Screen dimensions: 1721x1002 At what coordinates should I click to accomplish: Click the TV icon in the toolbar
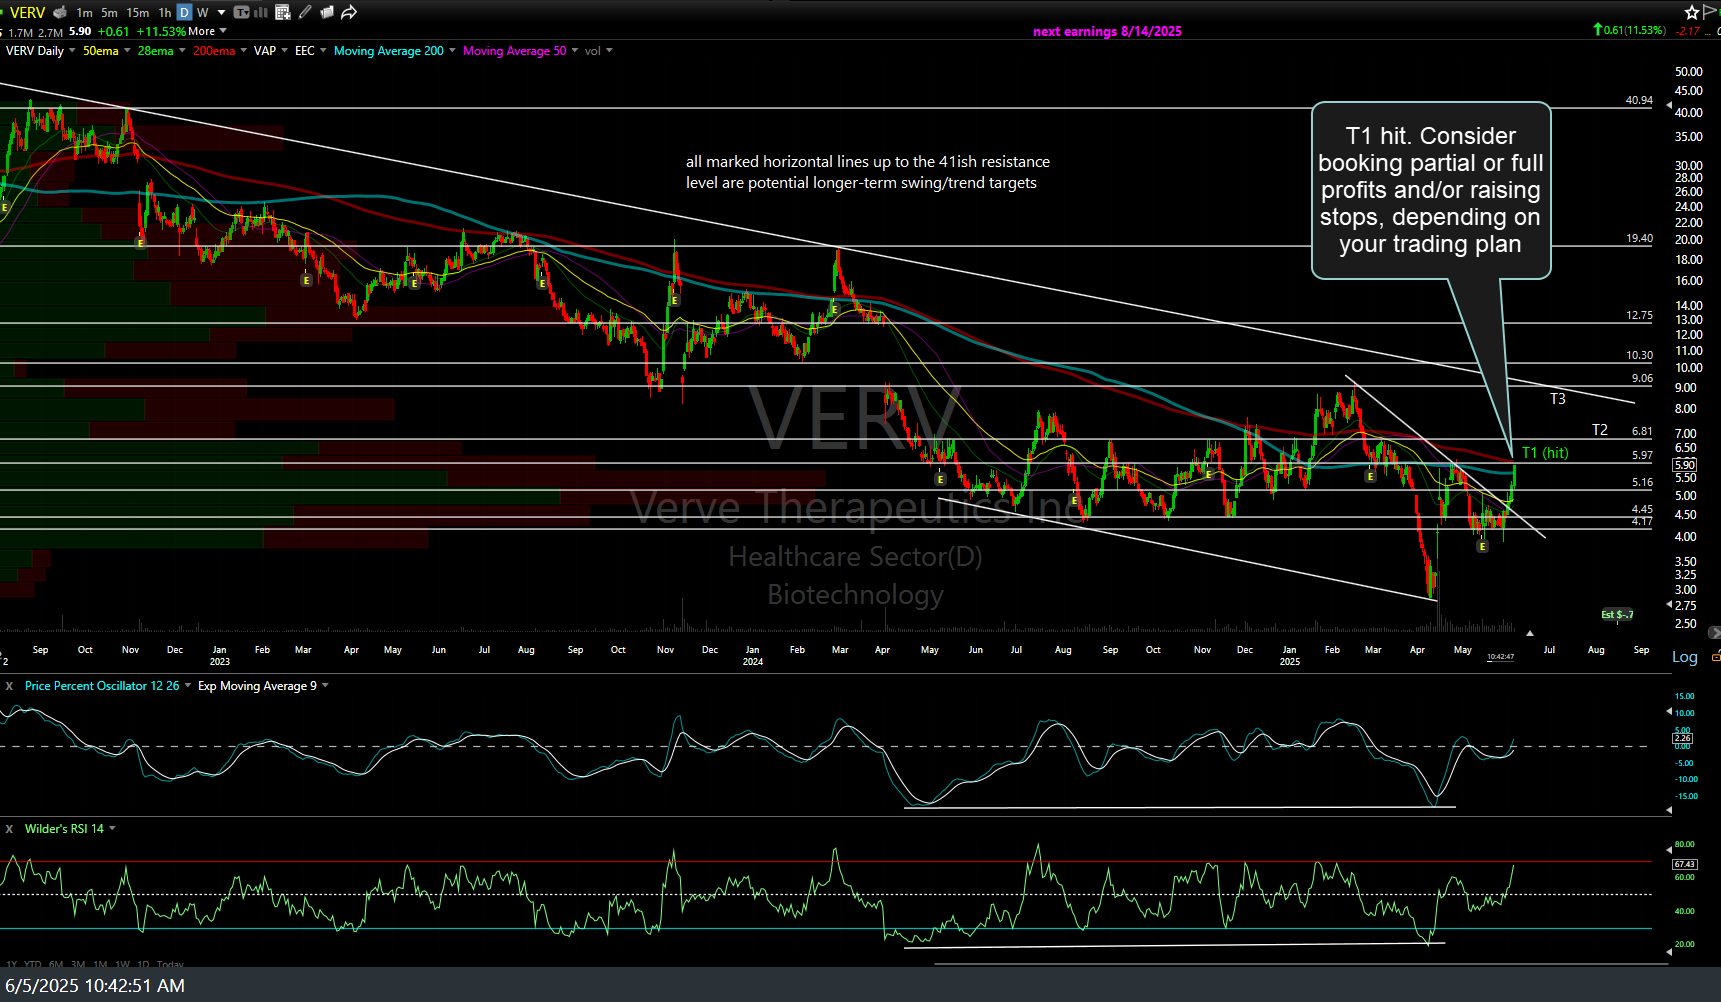coord(242,12)
